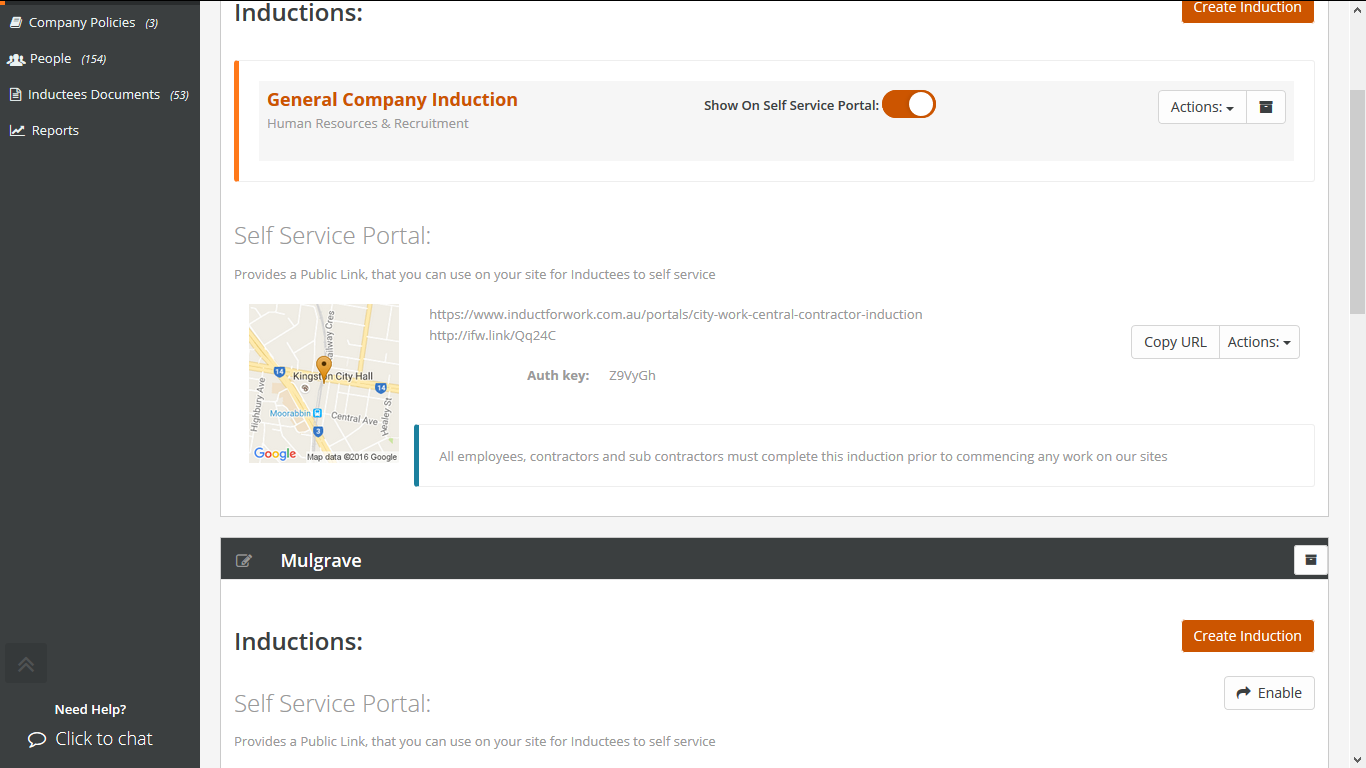Enable the Mulgrave Self Service Portal
This screenshot has height=768, width=1366.
pos(1269,692)
